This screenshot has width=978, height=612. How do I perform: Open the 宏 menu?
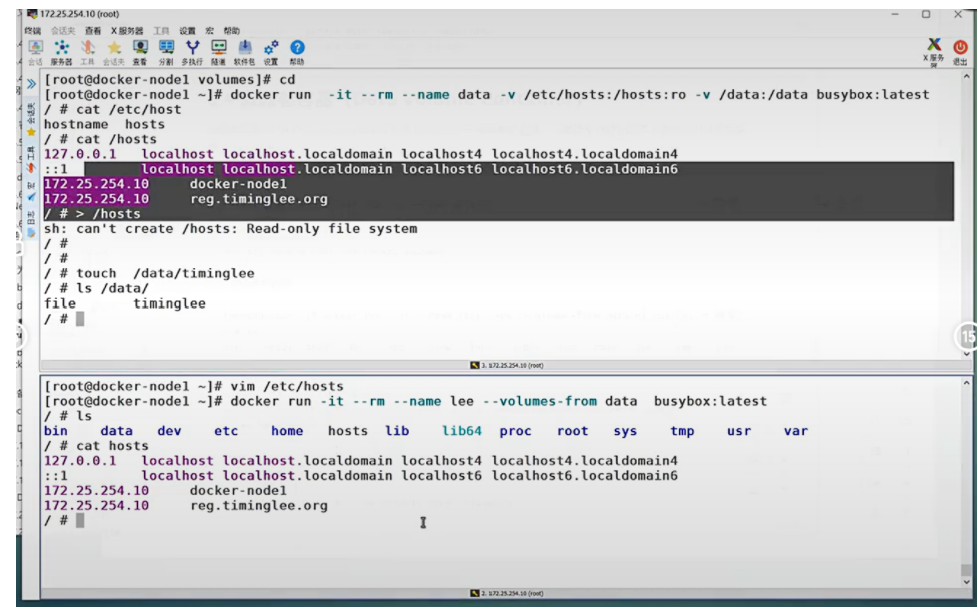(x=210, y=31)
